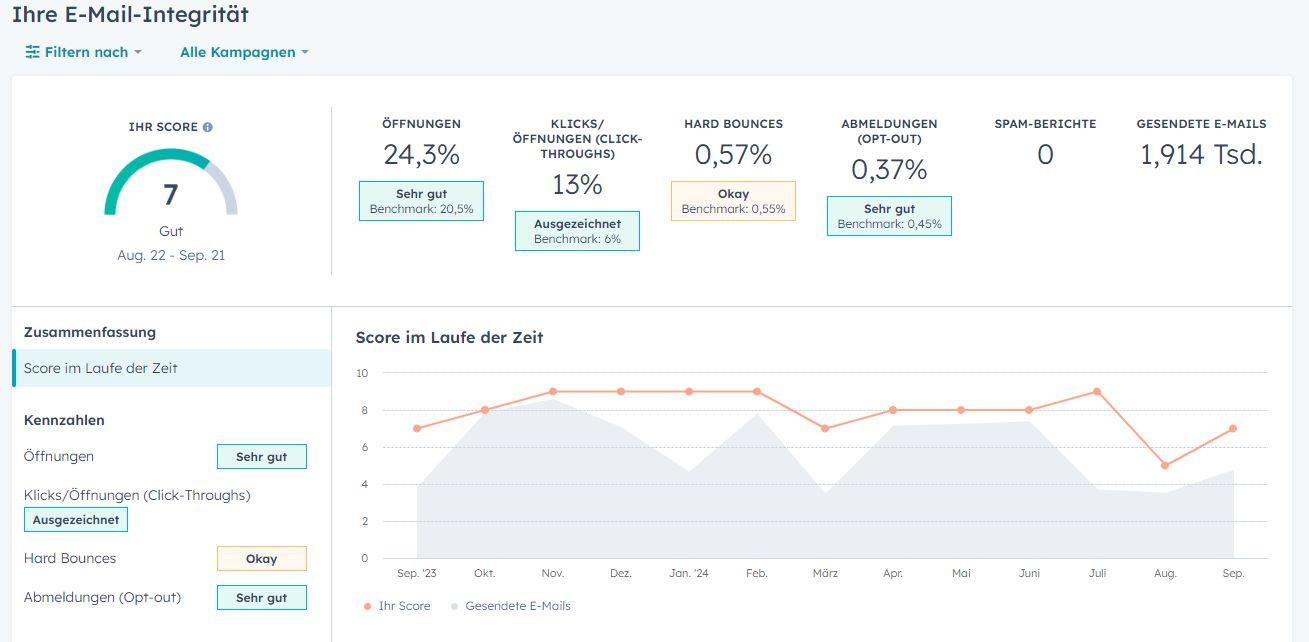Click the Ausgezeichnet benchmark badge under 13%
This screenshot has width=1309, height=642.
(x=577, y=231)
